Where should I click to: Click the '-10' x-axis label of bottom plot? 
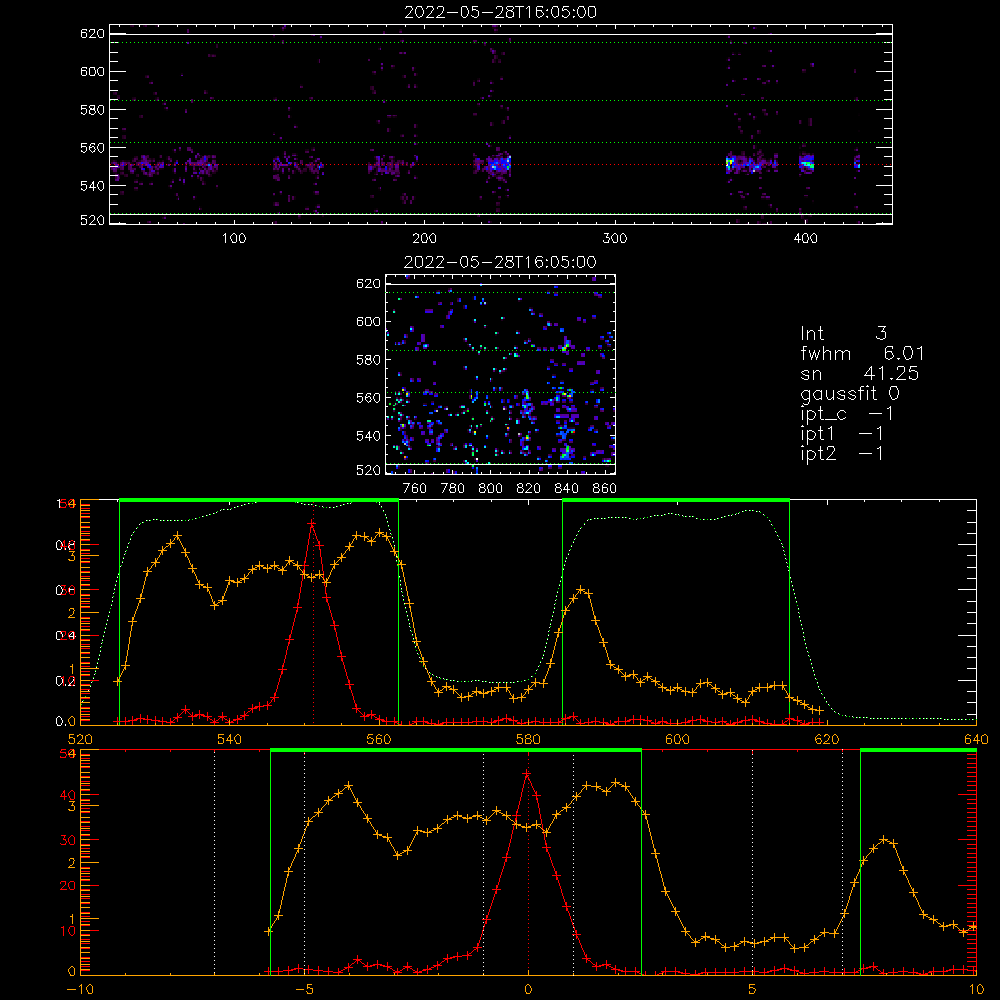click(79, 989)
